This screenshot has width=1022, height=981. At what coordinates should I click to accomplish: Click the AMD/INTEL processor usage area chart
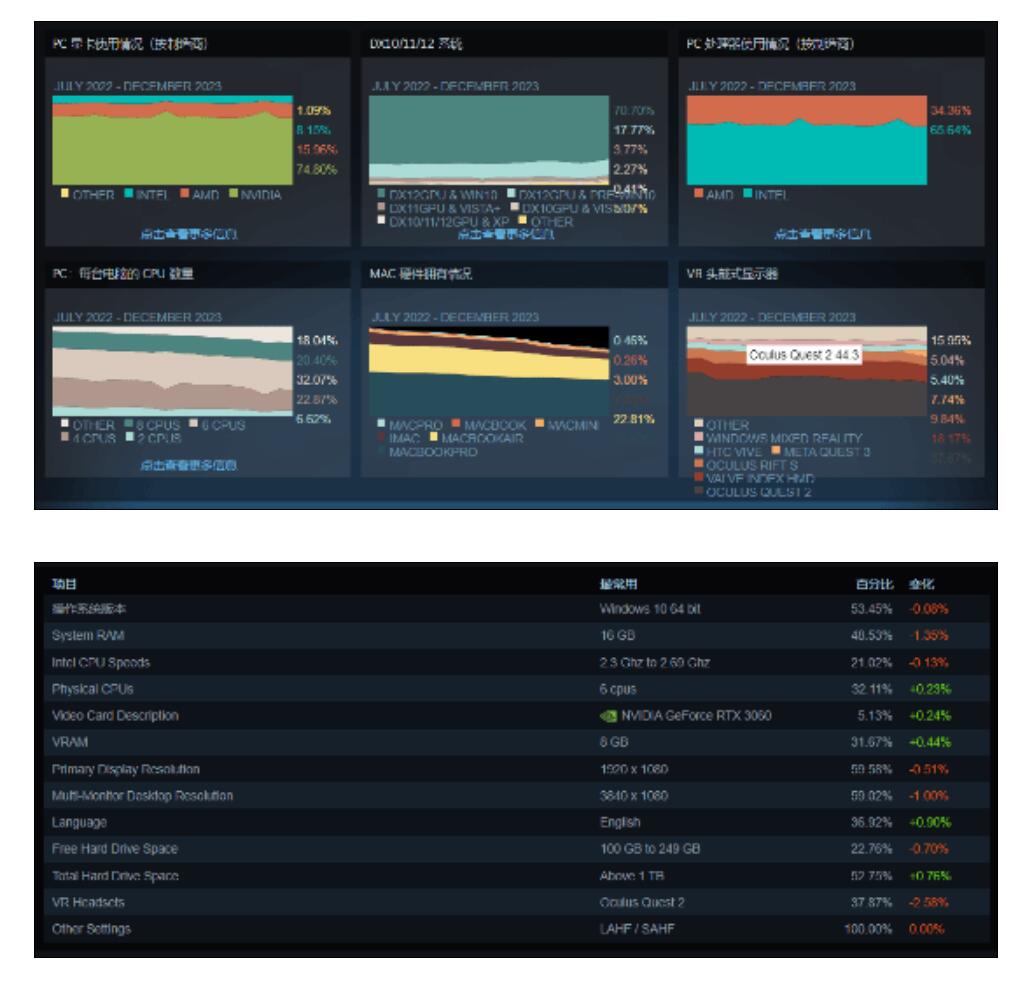(807, 140)
